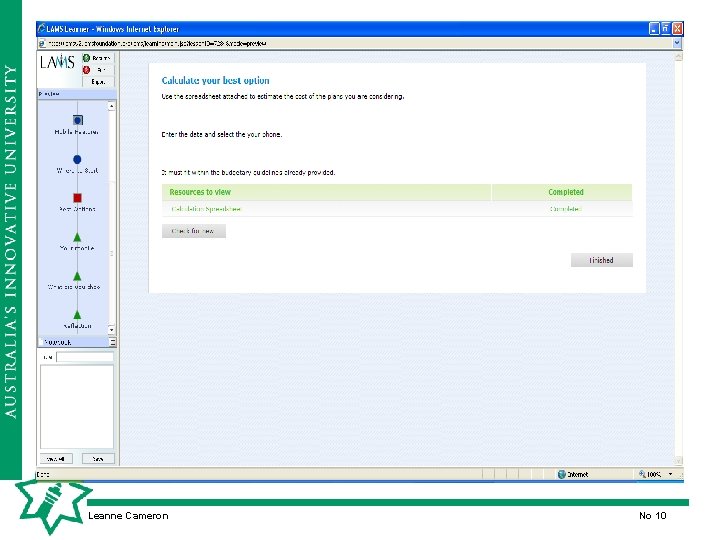Select the second green triangle activity icon
720x540 pixels.
tap(77, 276)
